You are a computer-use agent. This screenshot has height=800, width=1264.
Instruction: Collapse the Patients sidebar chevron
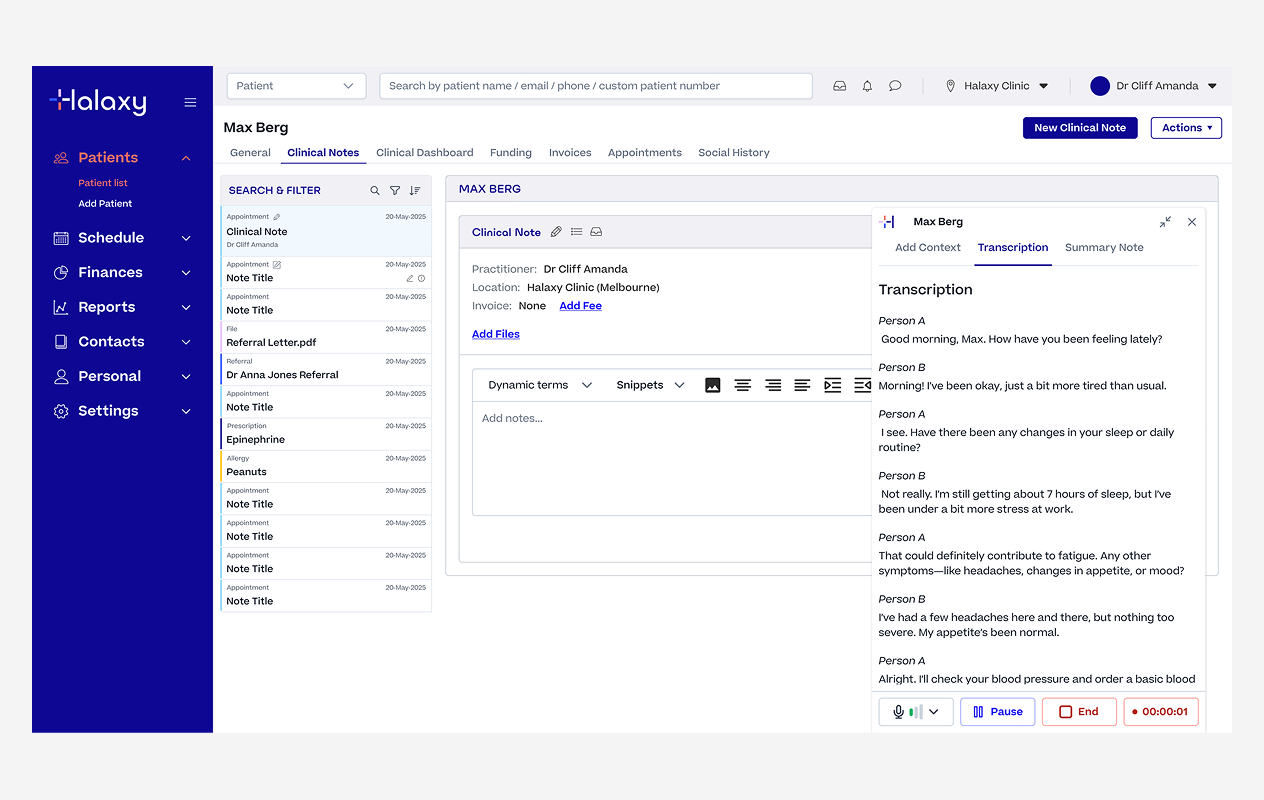186,158
